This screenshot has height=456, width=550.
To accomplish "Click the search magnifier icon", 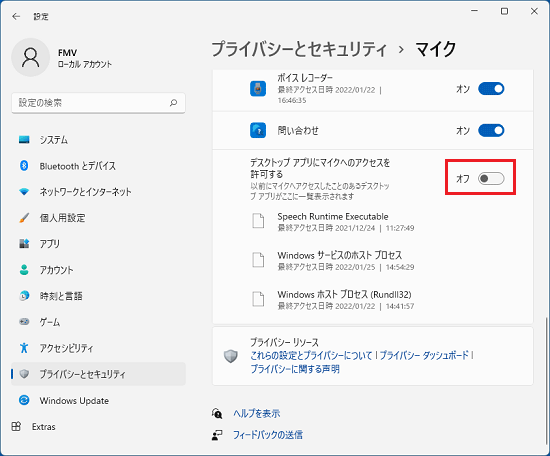I will click(x=173, y=103).
